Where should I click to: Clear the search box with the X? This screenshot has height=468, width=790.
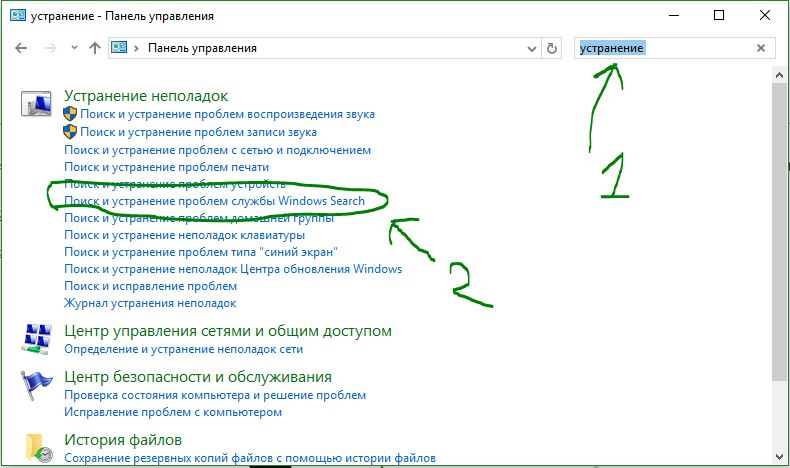tap(761, 48)
